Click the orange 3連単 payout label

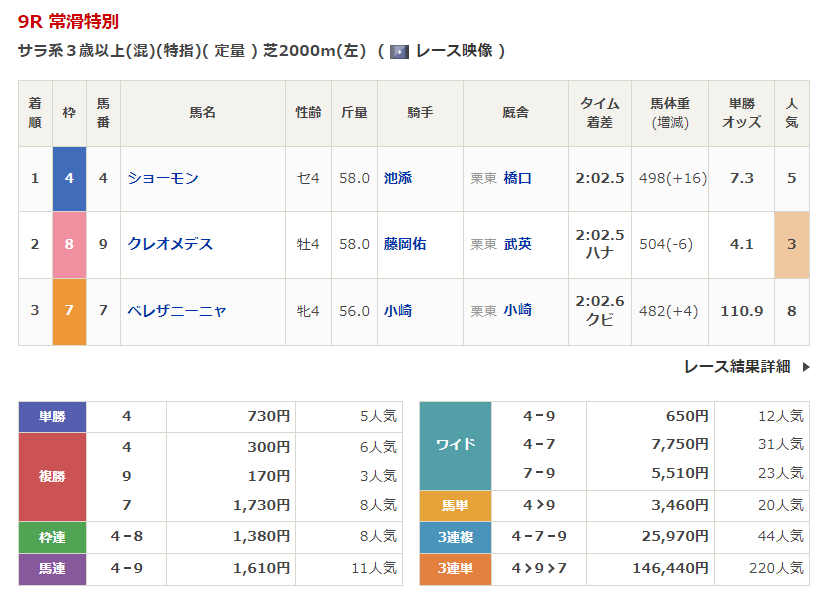point(455,568)
